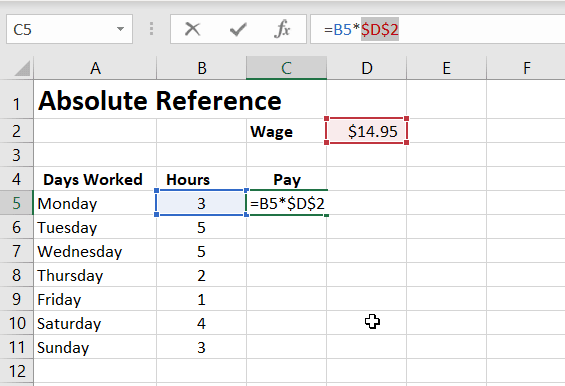Click the Thursday cell
Screen dimensions: 565x386
click(95, 275)
